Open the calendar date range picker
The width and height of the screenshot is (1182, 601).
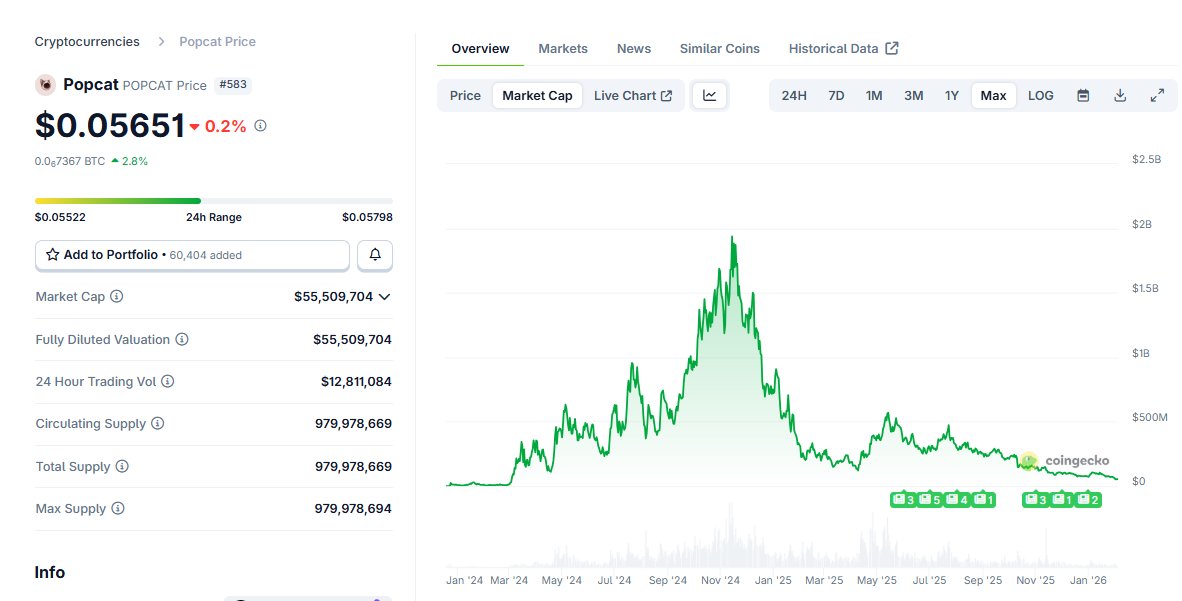tap(1083, 96)
